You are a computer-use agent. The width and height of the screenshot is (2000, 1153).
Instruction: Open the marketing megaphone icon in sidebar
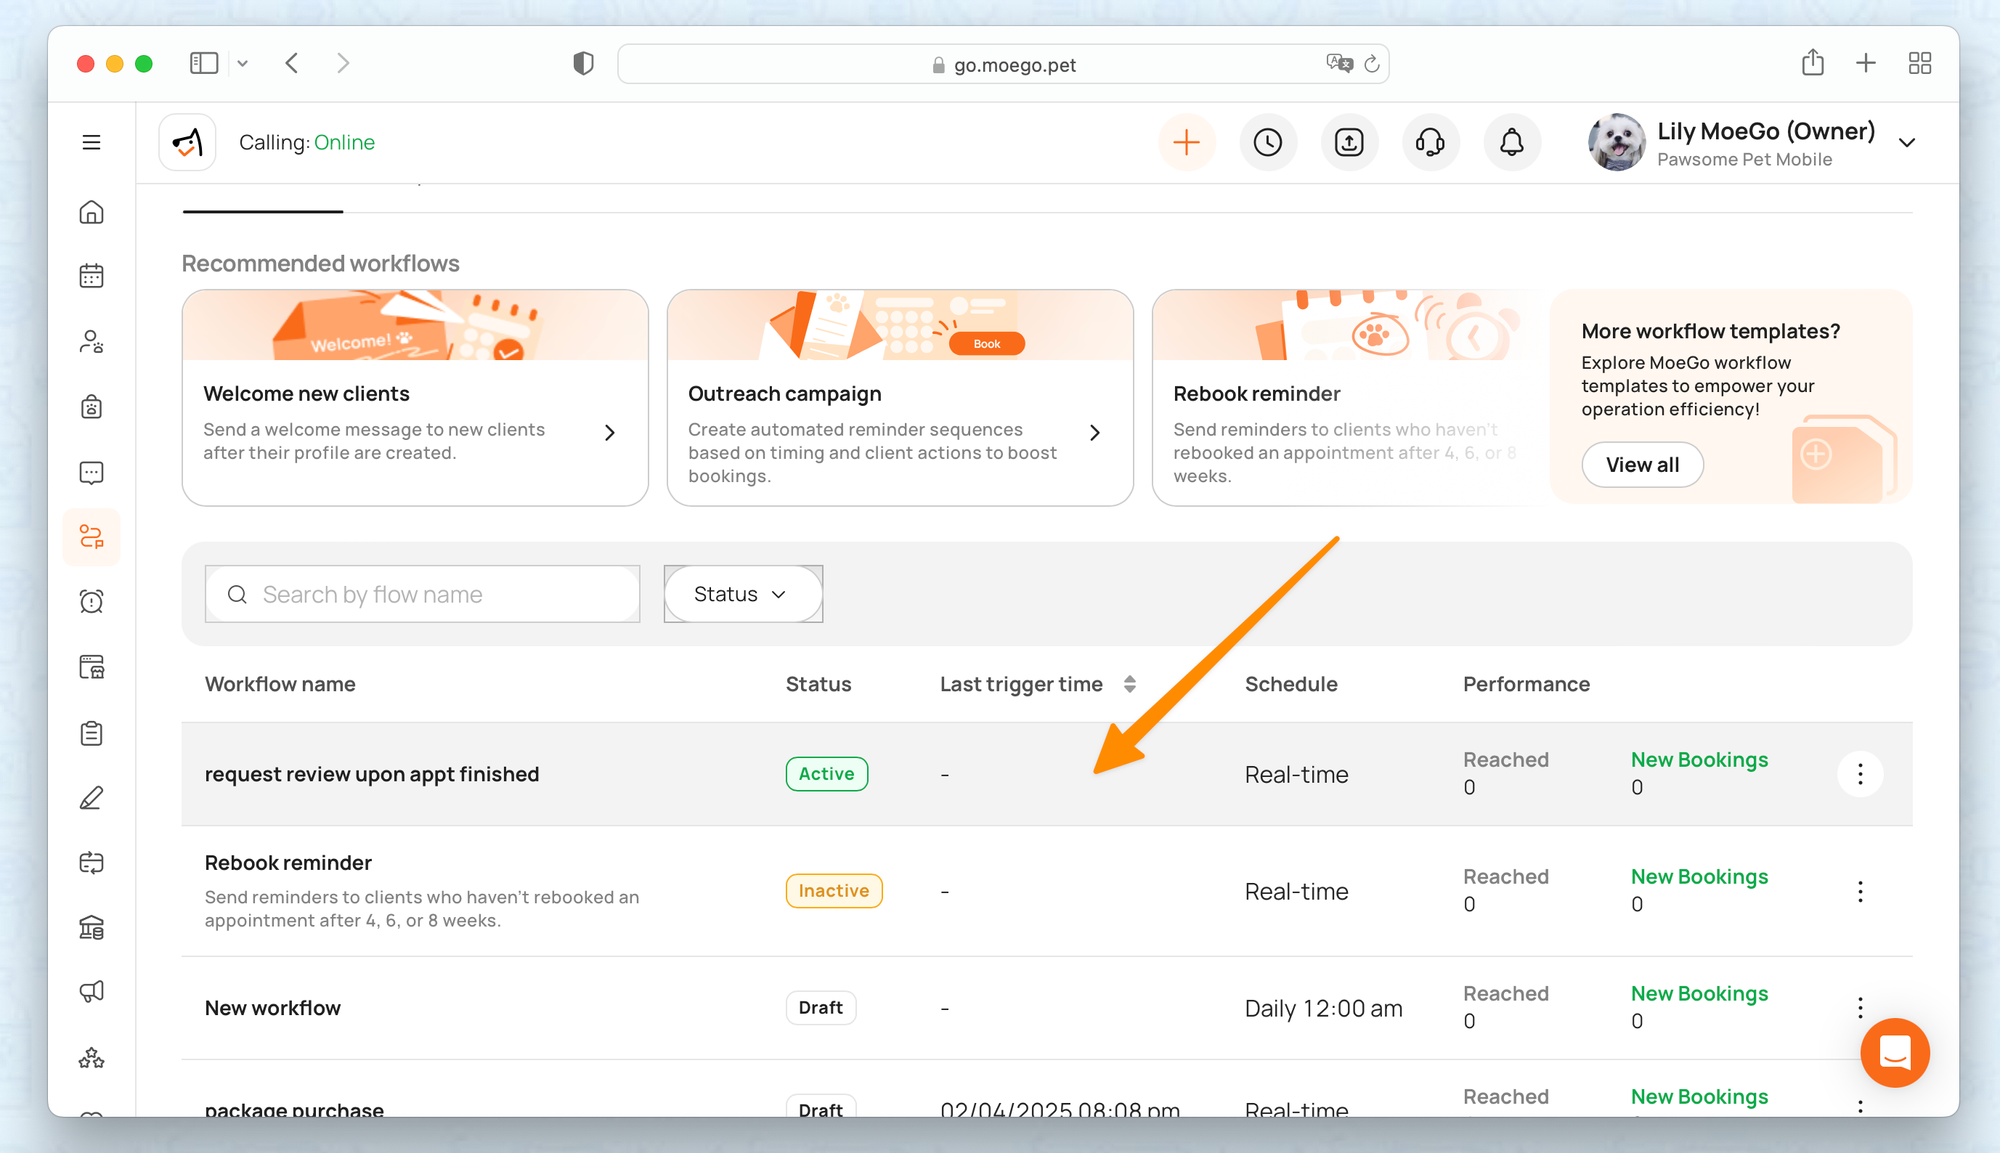[91, 992]
